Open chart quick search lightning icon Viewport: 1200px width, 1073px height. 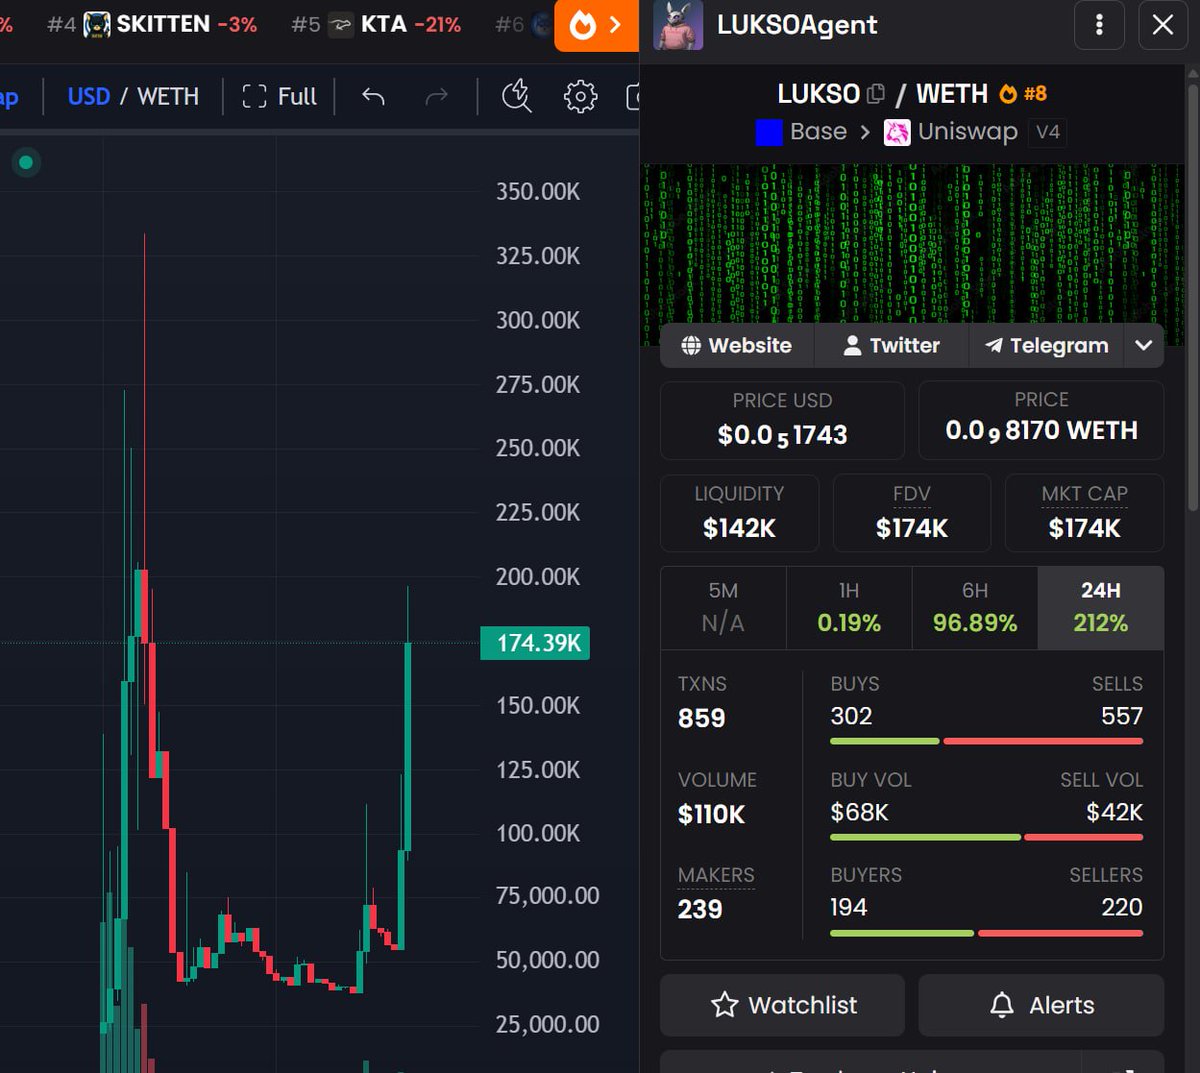517,97
